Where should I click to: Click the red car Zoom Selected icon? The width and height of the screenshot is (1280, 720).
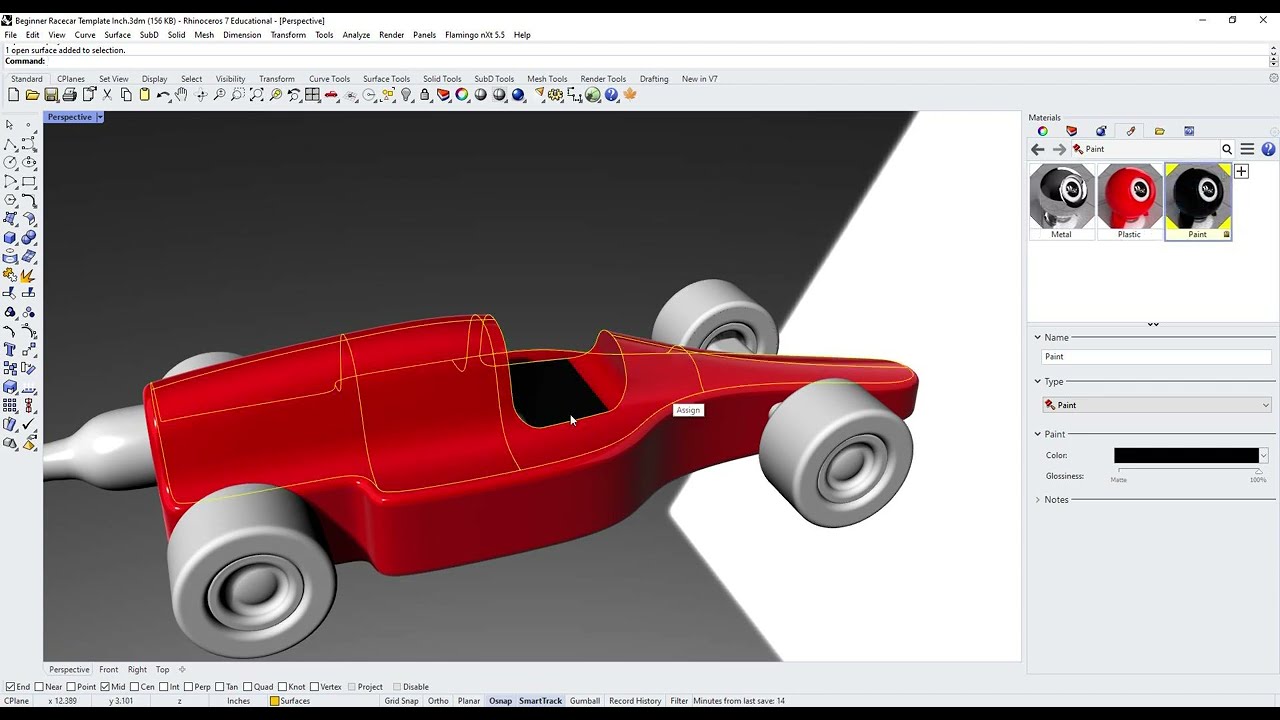331,95
